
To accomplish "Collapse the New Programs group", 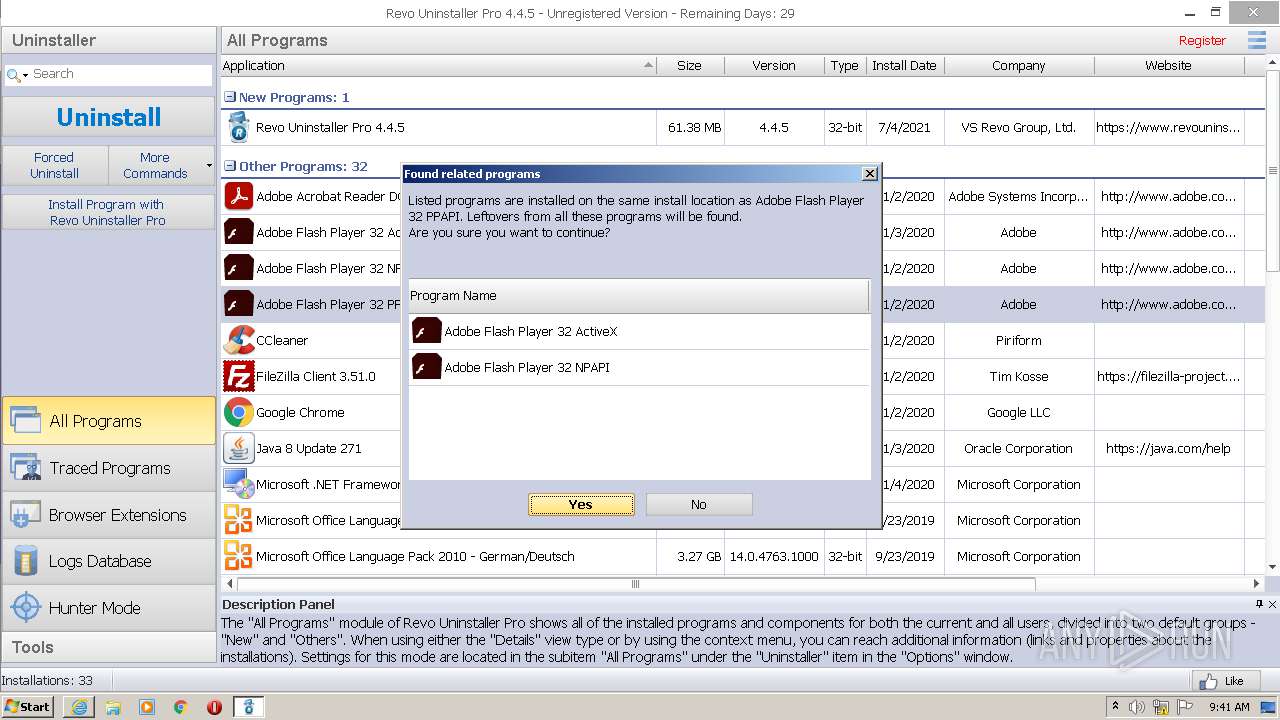I will click(x=230, y=97).
